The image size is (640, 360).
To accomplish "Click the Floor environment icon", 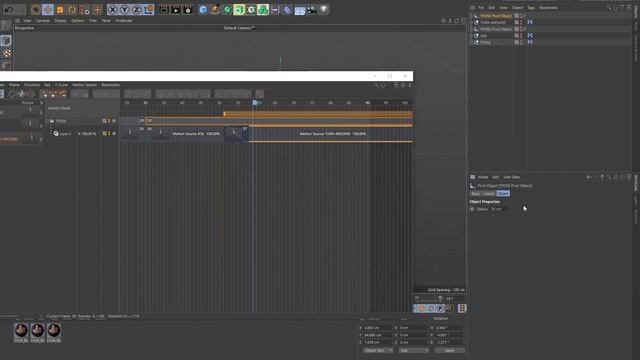I will tap(300, 9).
